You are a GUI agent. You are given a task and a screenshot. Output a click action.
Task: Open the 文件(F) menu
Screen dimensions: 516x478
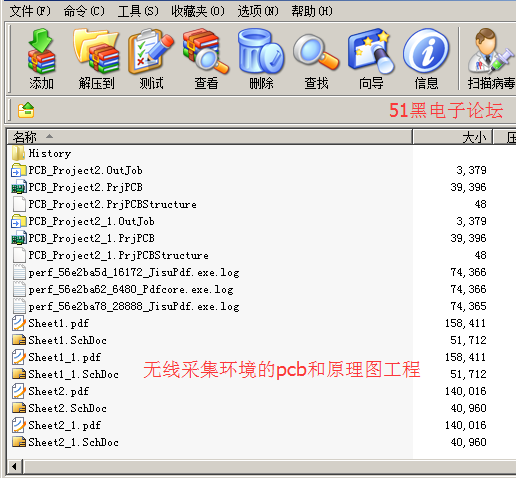30,11
